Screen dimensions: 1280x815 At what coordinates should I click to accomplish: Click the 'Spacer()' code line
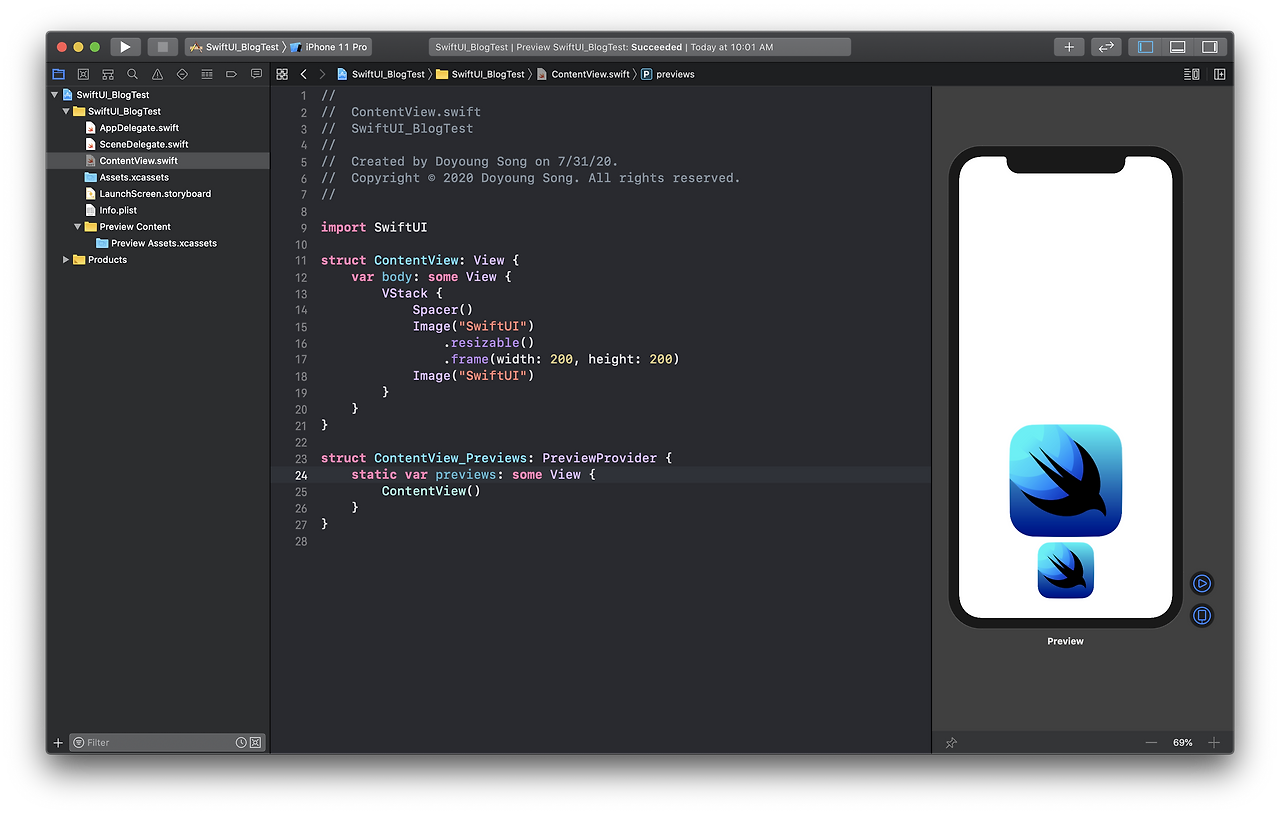point(443,310)
